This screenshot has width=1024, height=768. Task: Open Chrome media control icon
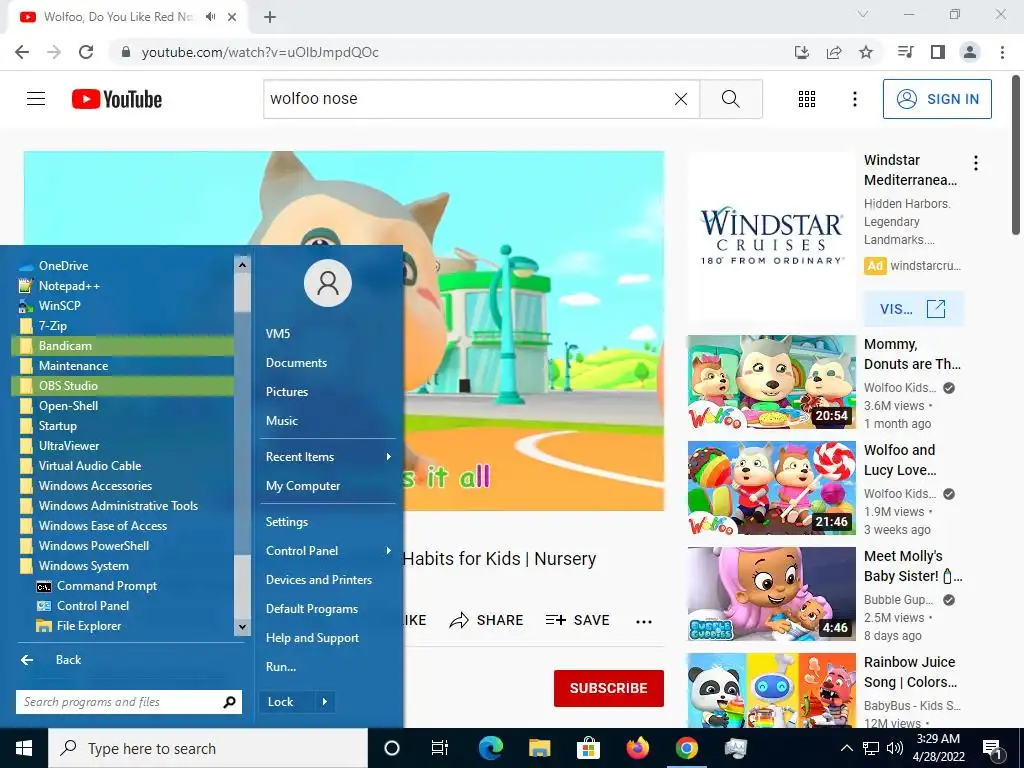(x=905, y=52)
